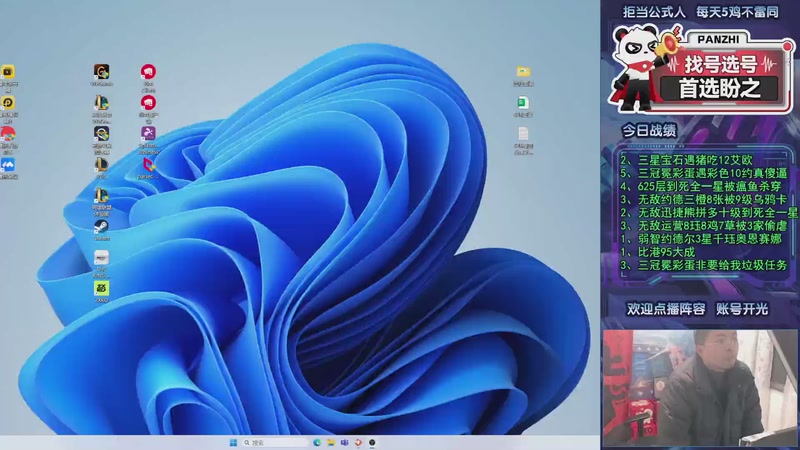Launch the Steam desktop shortcut

pos(101,227)
